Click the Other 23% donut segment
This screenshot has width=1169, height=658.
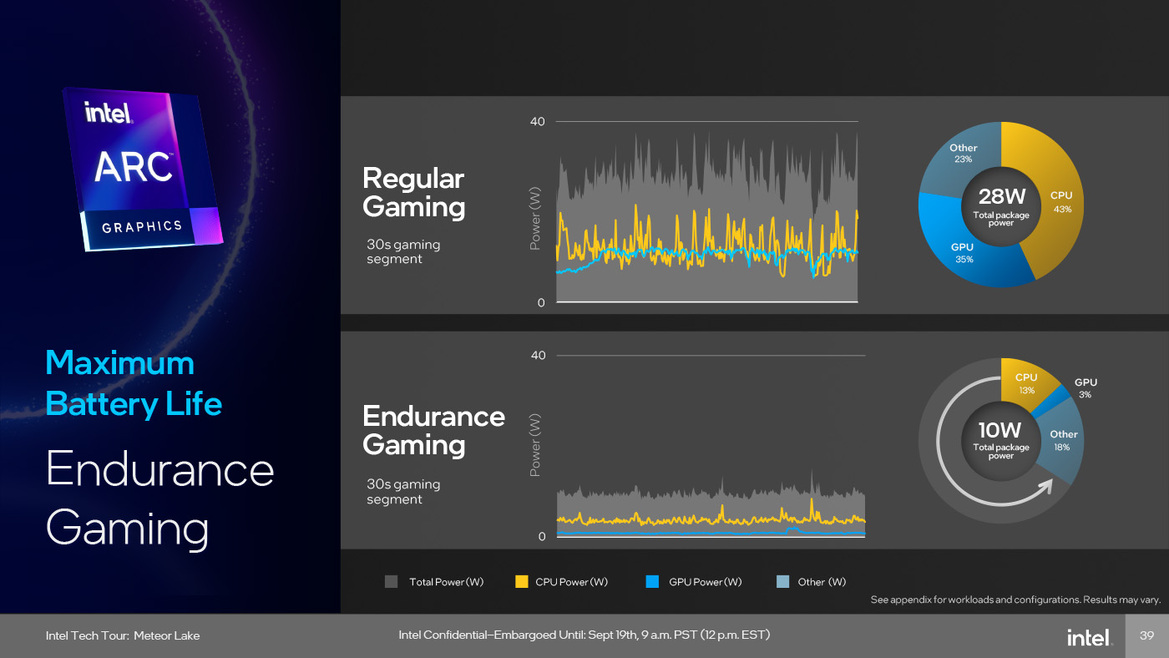coord(962,154)
